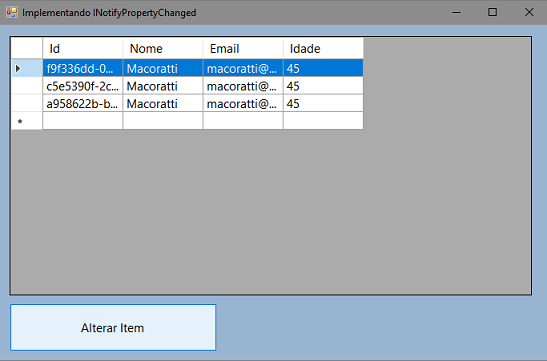
Task: Click empty Email cell in new row
Action: [243, 121]
